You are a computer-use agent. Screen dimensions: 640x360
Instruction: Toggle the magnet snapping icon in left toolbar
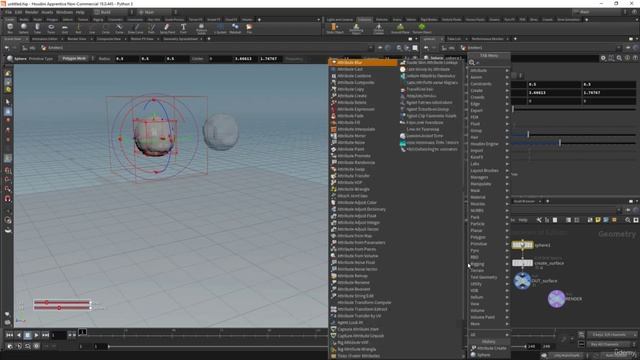tap(8, 199)
